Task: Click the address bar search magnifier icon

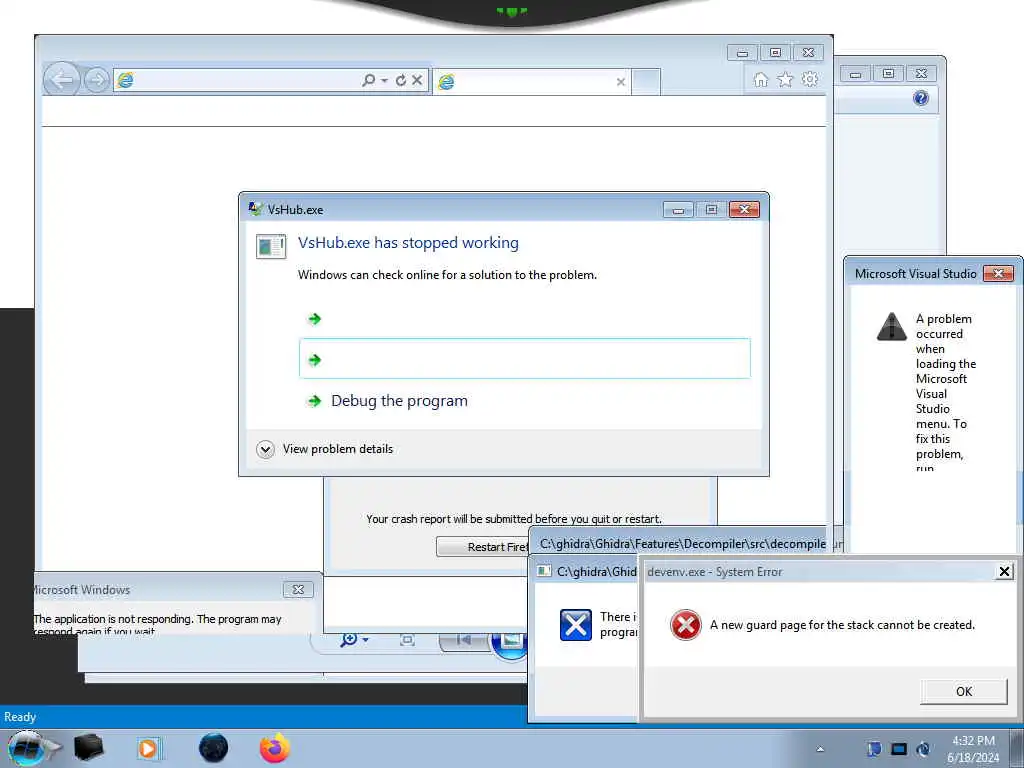Action: (x=368, y=80)
